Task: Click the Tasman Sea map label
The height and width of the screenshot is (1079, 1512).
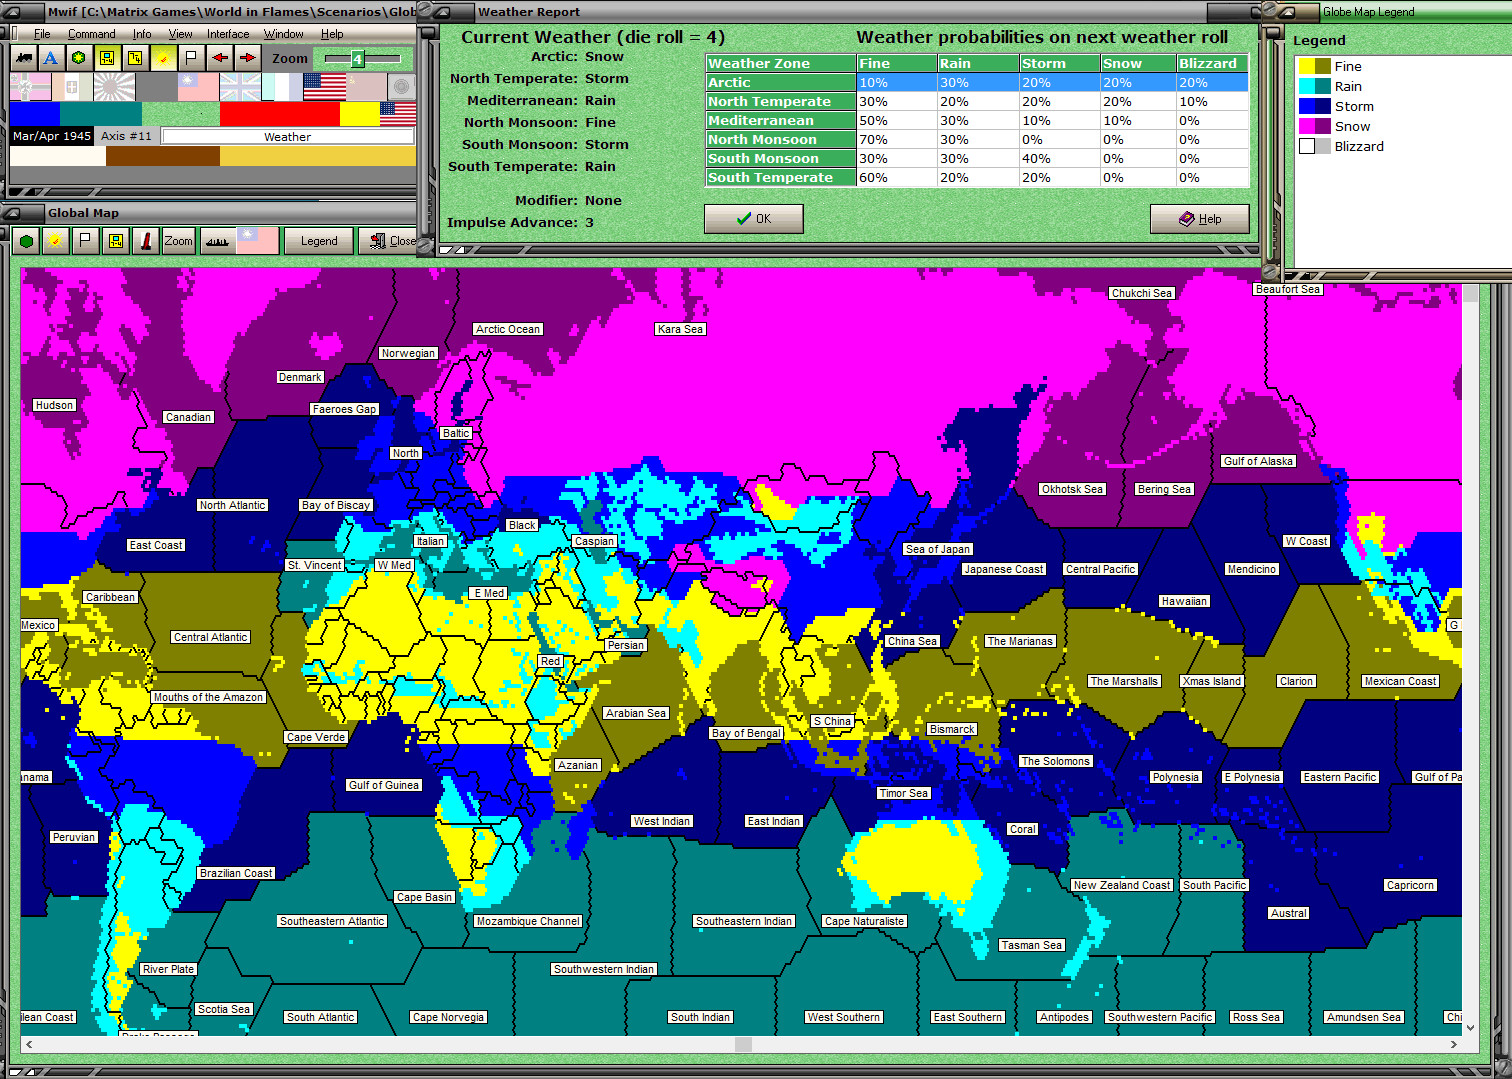Action: (x=1032, y=945)
